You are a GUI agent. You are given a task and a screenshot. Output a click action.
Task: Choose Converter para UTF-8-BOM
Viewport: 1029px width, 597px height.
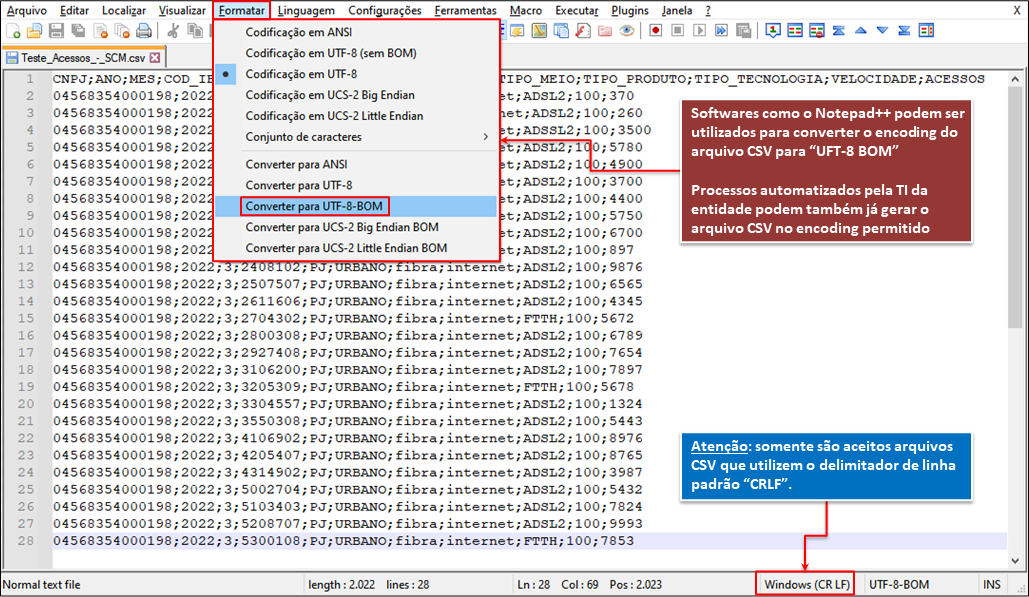pos(313,206)
